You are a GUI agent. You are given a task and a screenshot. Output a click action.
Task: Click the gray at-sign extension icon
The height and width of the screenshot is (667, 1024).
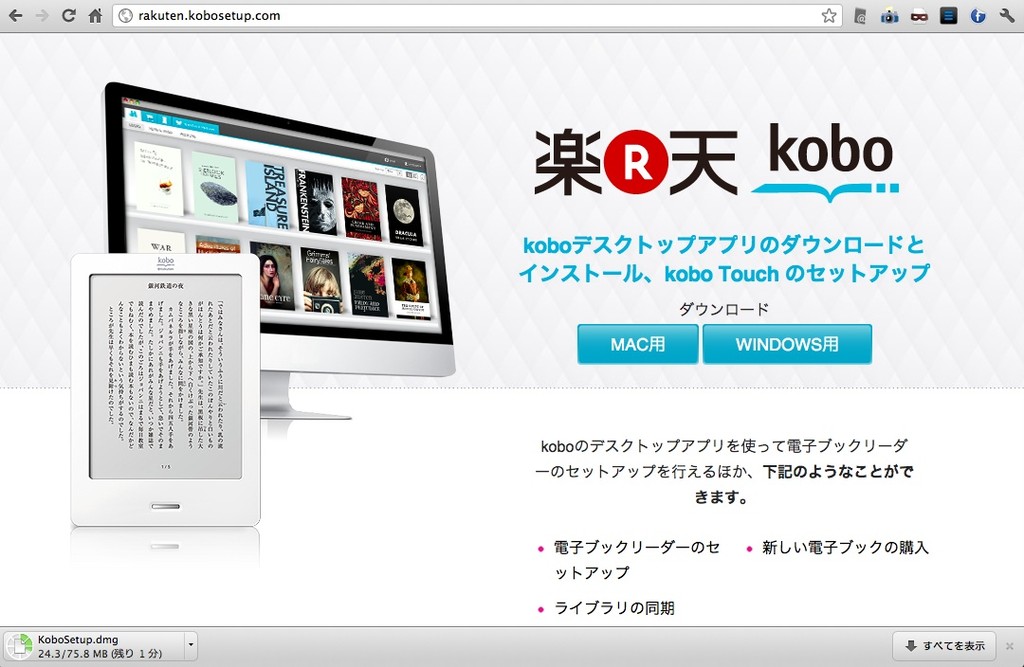(860, 16)
